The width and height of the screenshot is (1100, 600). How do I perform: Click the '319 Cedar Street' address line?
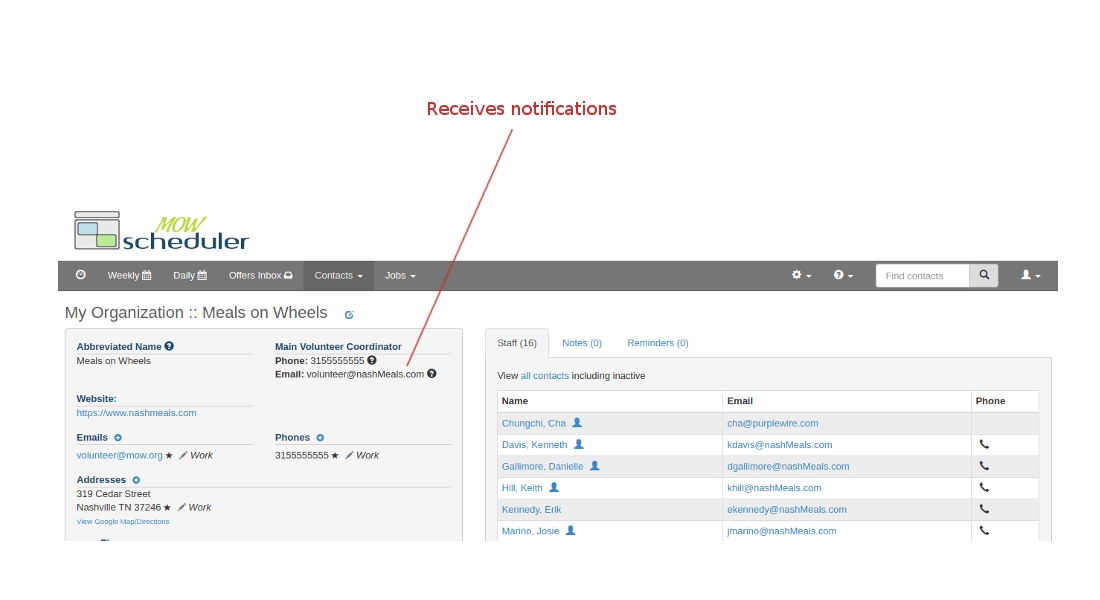click(114, 494)
